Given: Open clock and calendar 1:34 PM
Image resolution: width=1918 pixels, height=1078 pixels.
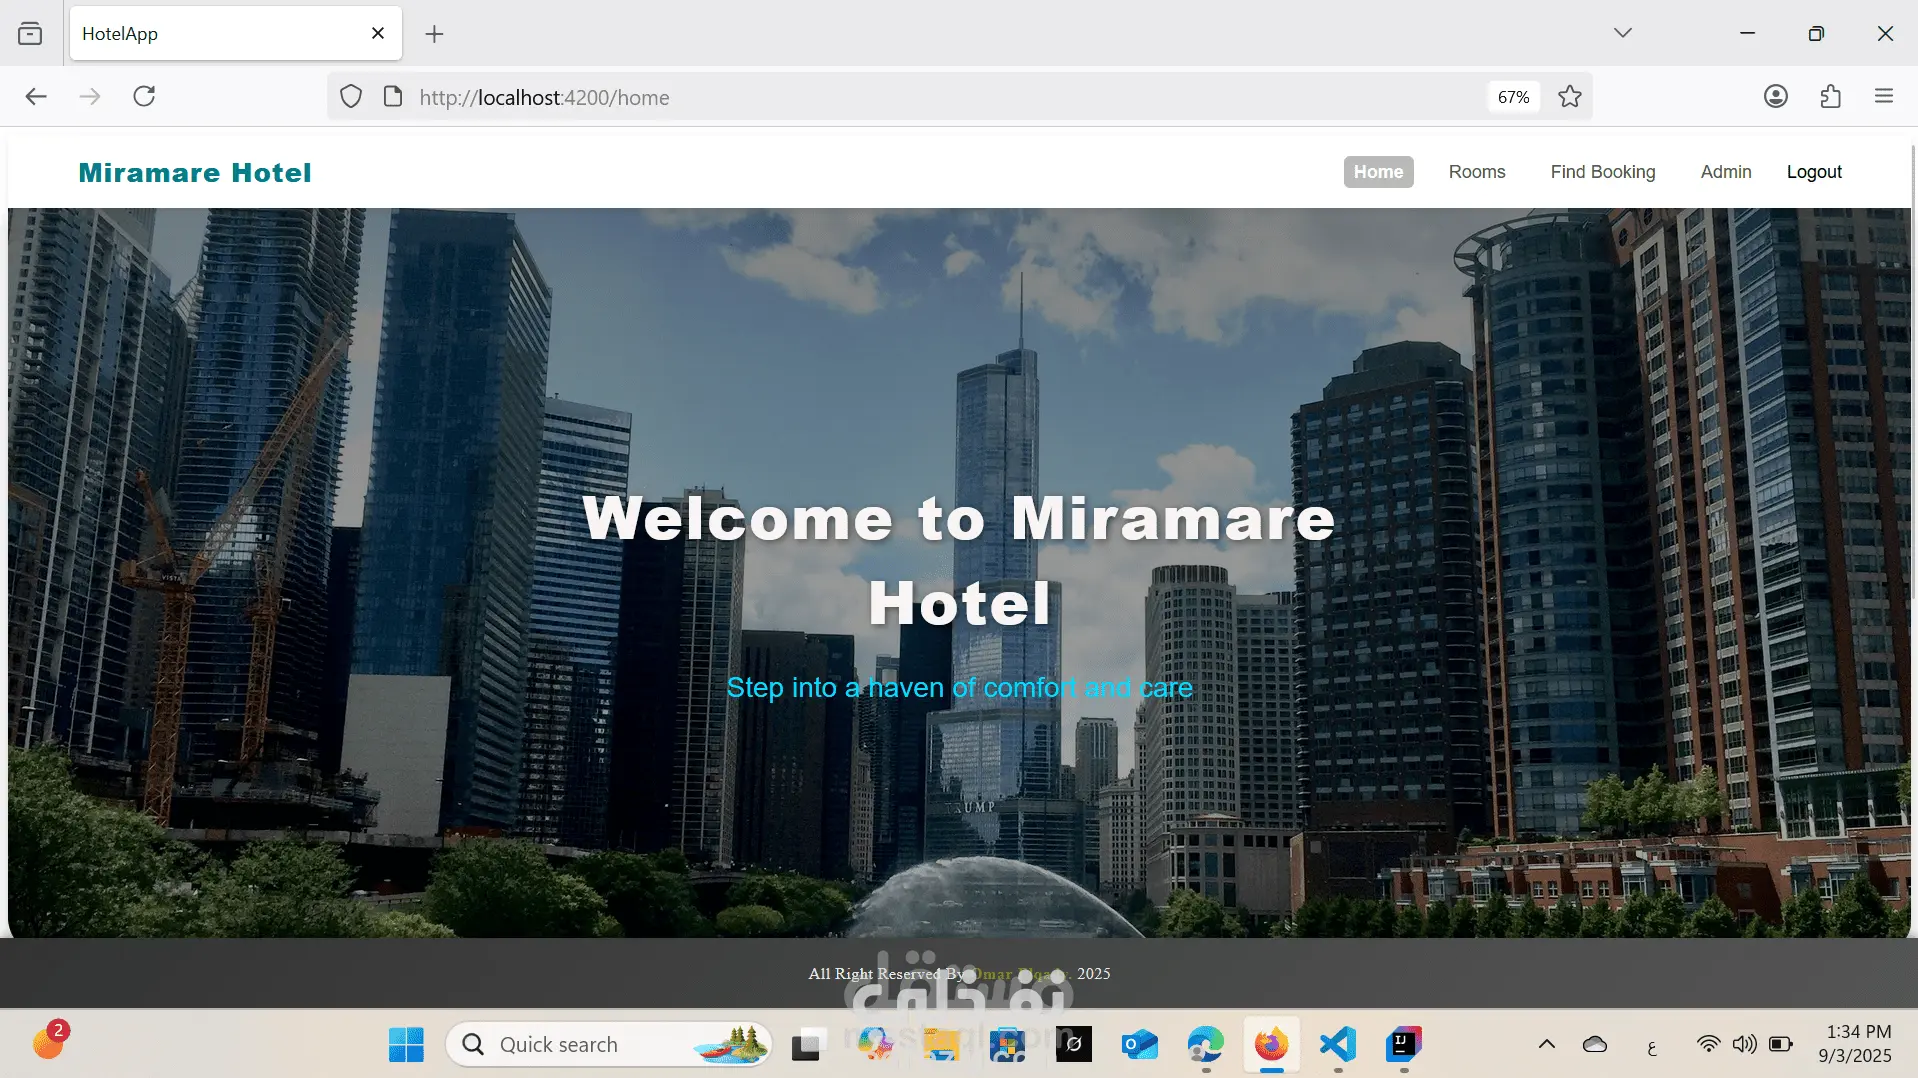Looking at the screenshot, I should pyautogui.click(x=1857, y=1044).
